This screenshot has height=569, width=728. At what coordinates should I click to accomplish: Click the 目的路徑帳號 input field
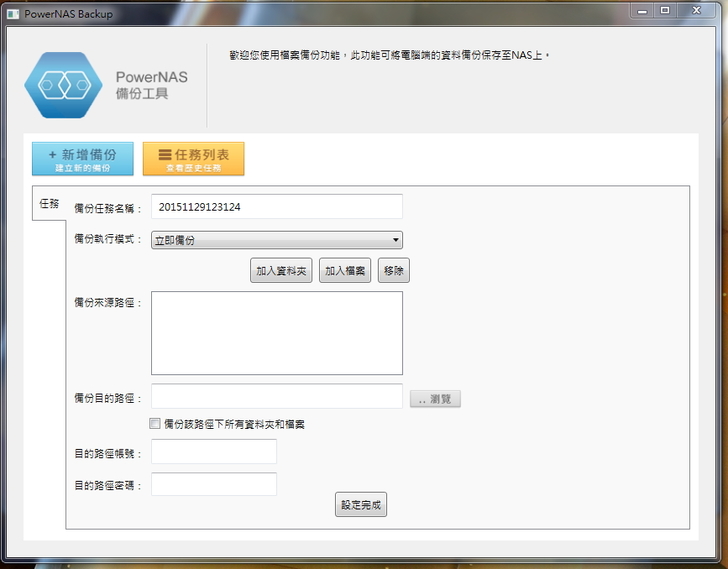pos(213,452)
